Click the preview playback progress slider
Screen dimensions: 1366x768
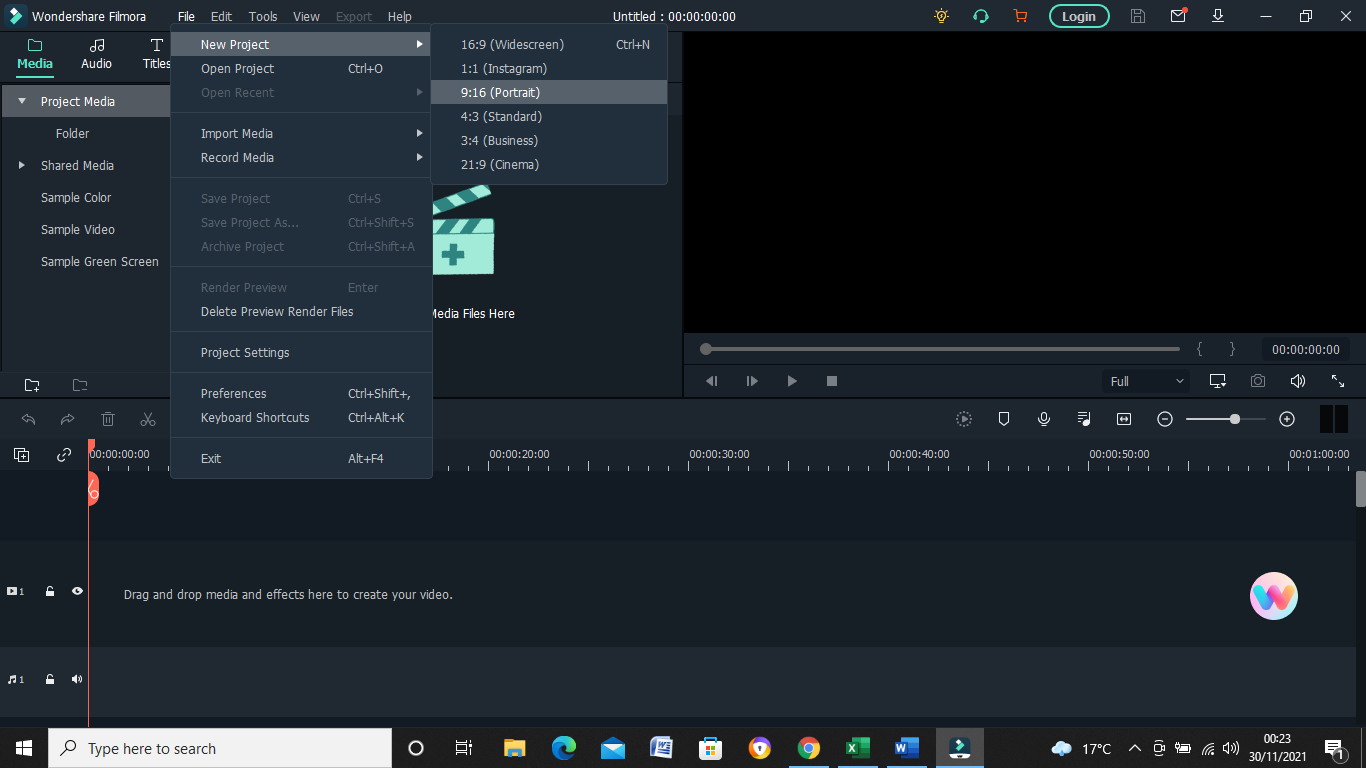tap(940, 349)
